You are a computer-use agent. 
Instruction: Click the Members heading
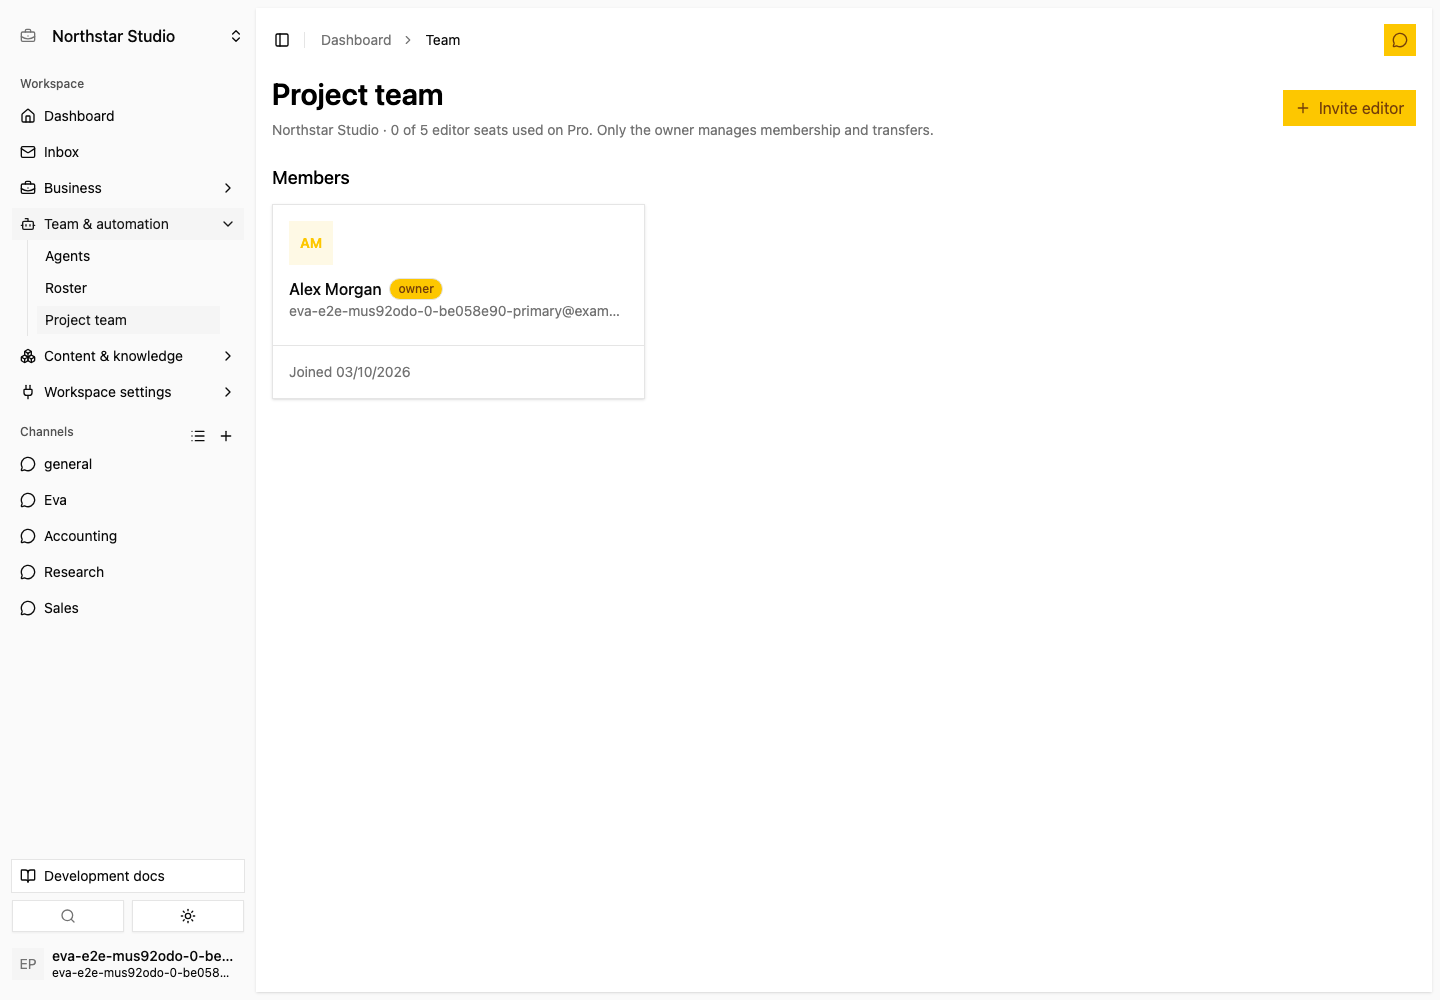(x=311, y=178)
